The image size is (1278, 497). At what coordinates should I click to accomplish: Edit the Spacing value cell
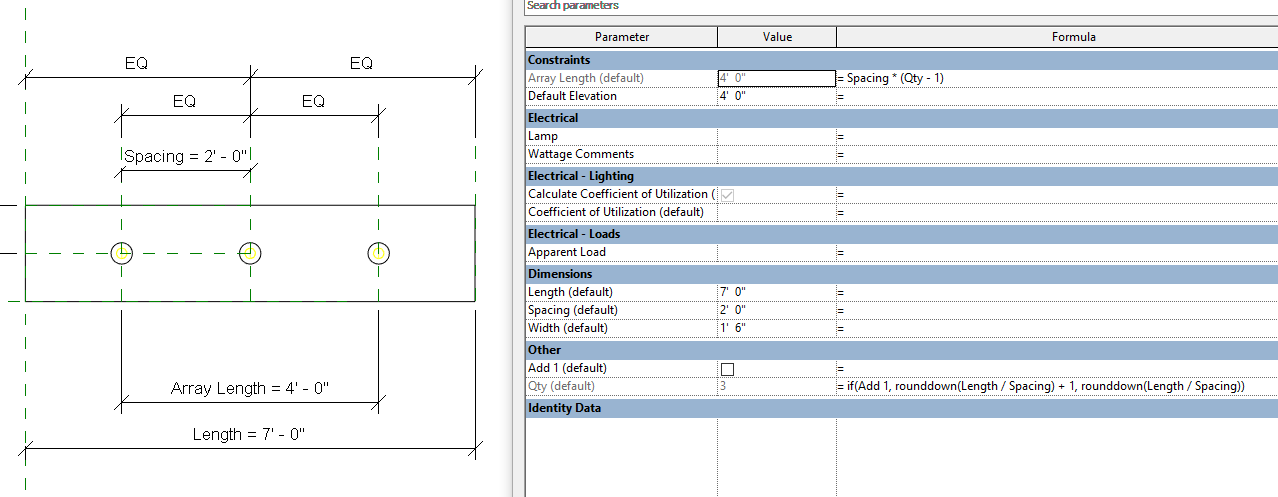click(x=776, y=310)
